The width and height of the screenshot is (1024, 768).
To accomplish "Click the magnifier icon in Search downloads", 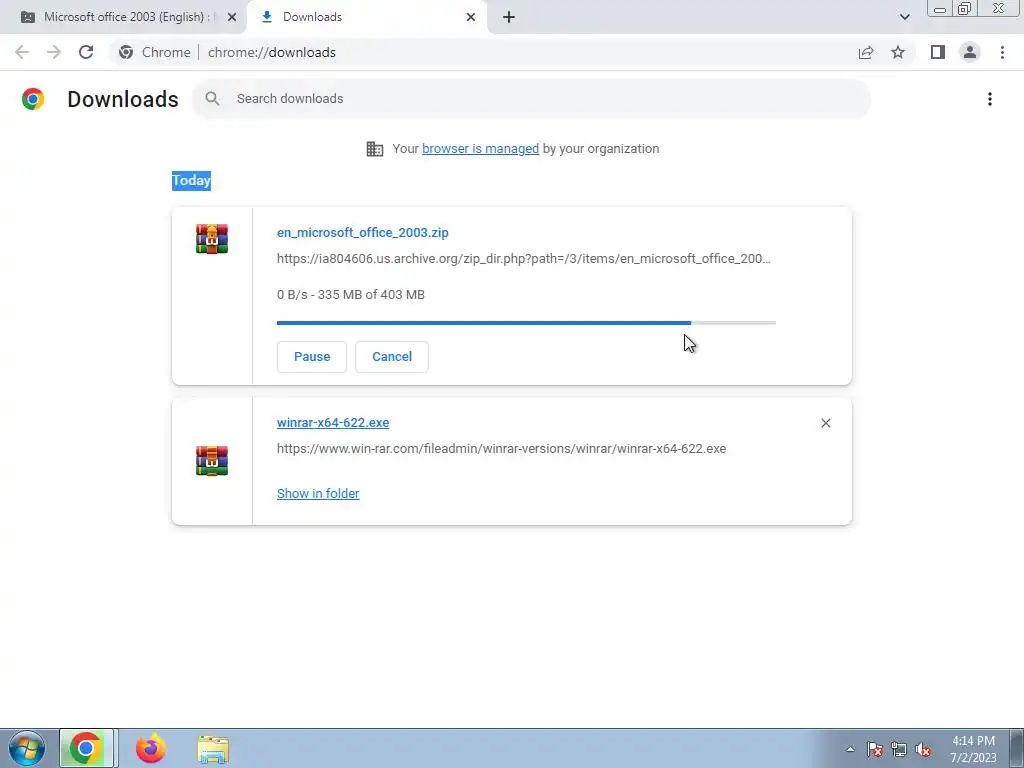I will click(212, 99).
